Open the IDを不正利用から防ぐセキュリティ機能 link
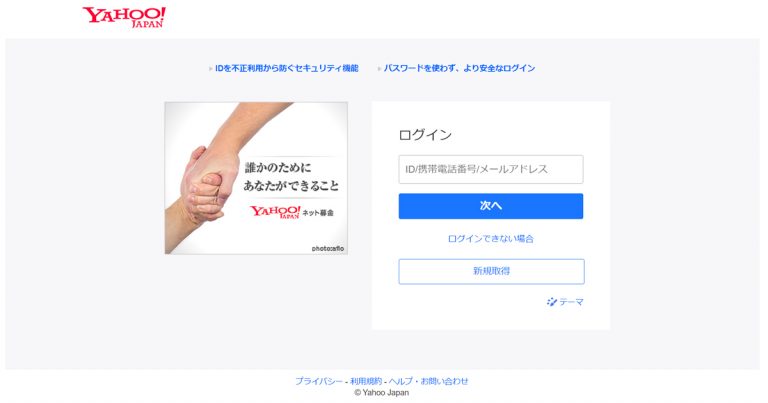The image size is (768, 403). (x=287, y=69)
